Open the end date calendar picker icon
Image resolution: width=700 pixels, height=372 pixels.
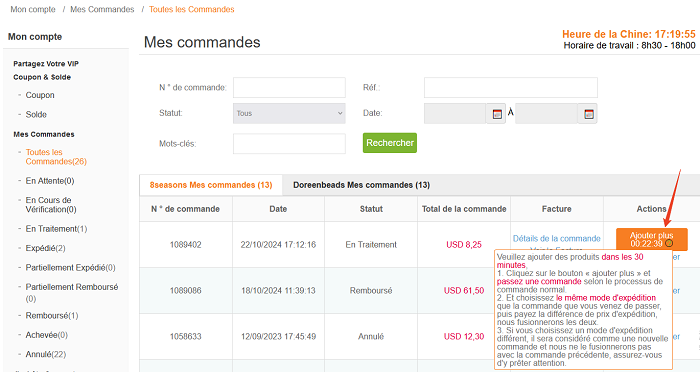tap(588, 114)
